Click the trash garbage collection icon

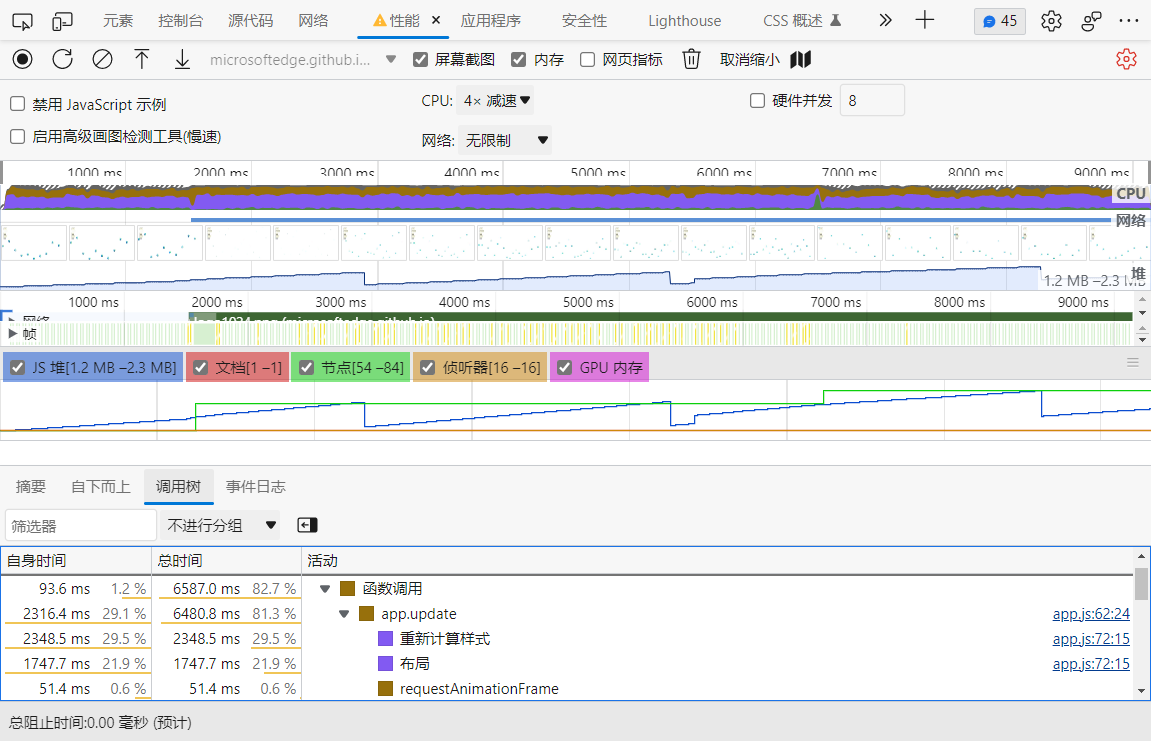tap(691, 59)
